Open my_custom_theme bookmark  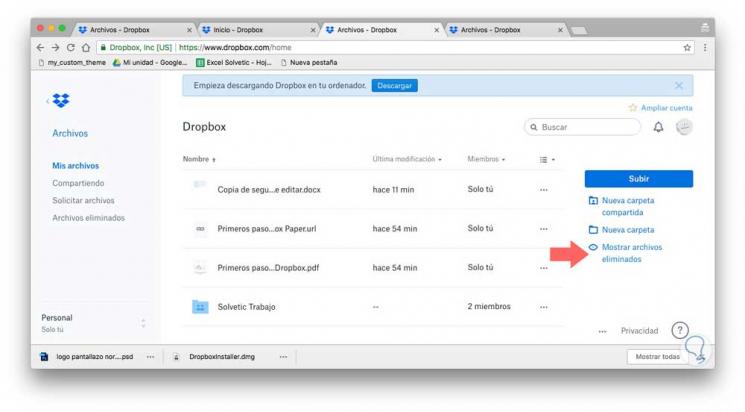[72, 62]
